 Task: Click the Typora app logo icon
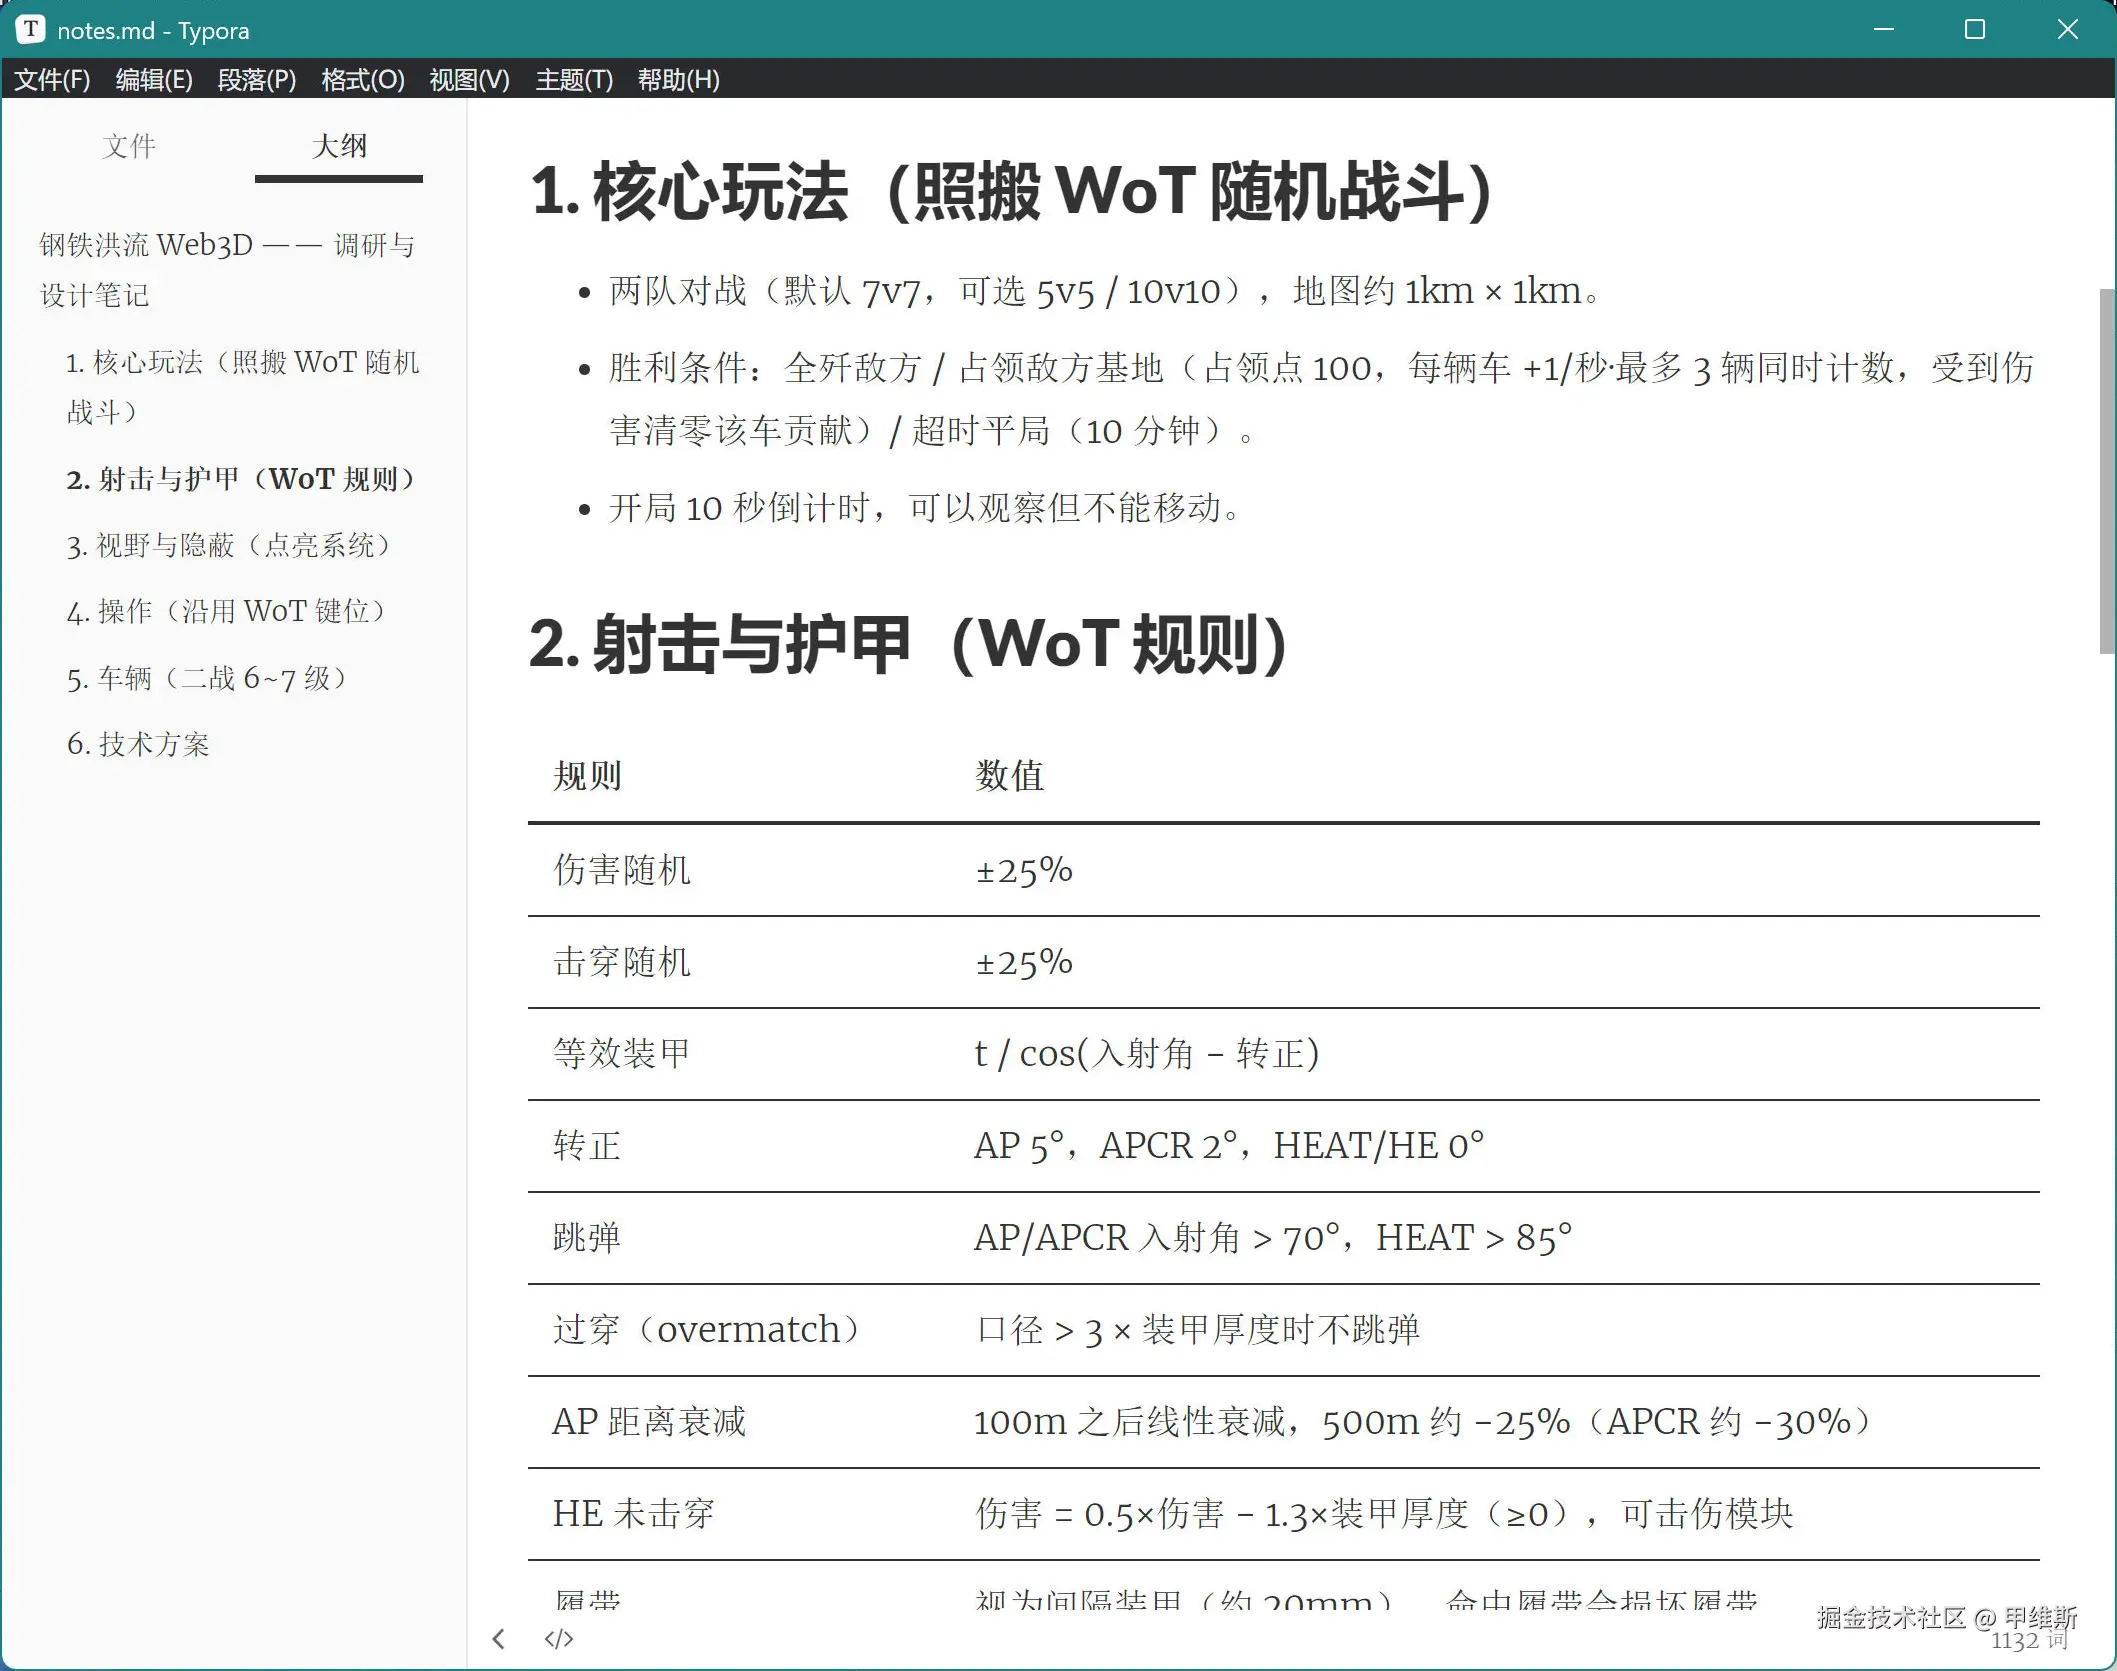31,29
